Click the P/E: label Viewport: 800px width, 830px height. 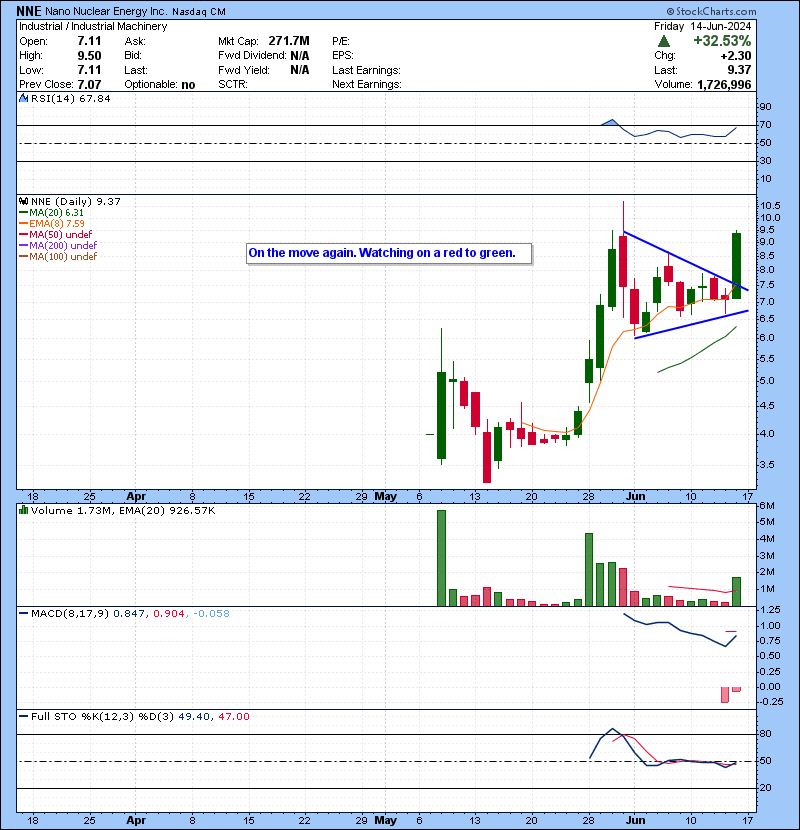(341, 41)
